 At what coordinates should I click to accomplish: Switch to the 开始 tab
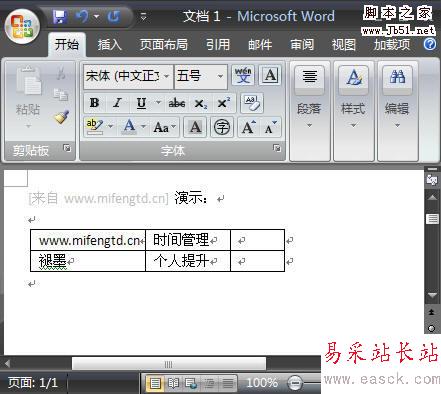coord(67,44)
